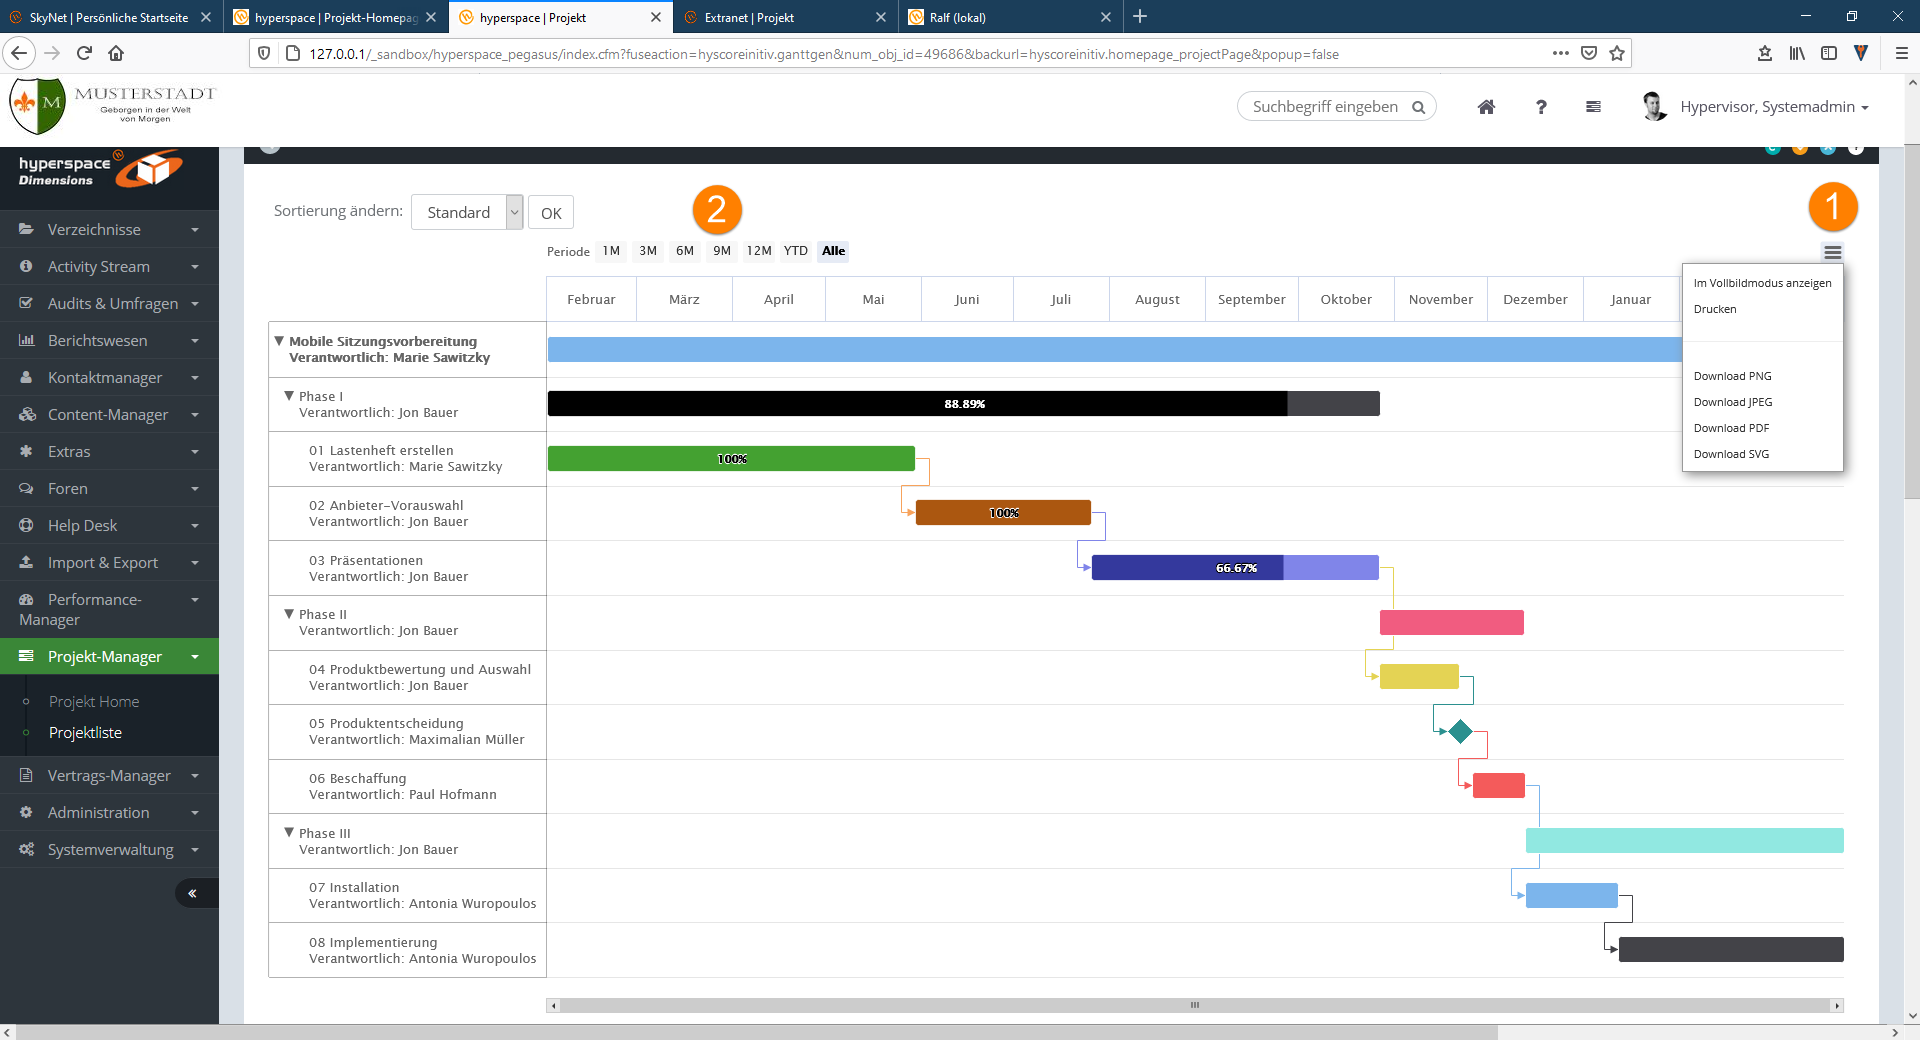The width and height of the screenshot is (1920, 1040).
Task: Open the help question mark icon
Action: coord(1541,107)
